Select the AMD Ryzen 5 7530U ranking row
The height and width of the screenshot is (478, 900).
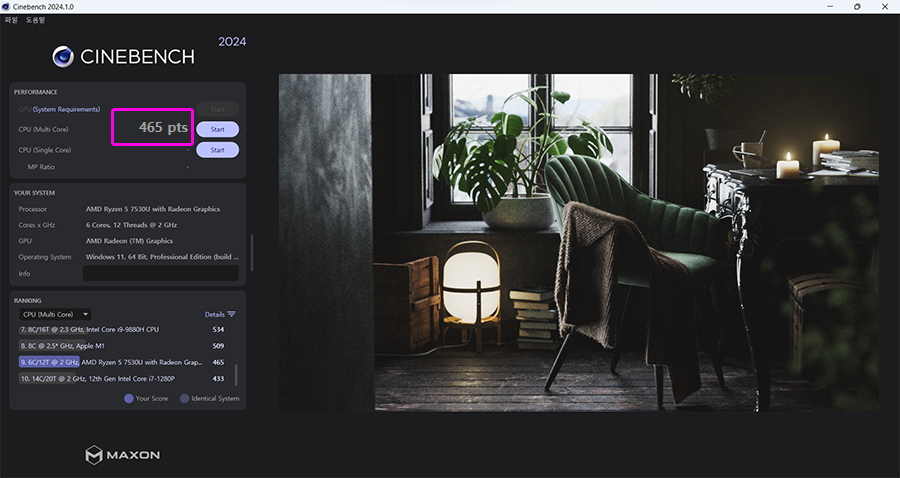[x=122, y=362]
